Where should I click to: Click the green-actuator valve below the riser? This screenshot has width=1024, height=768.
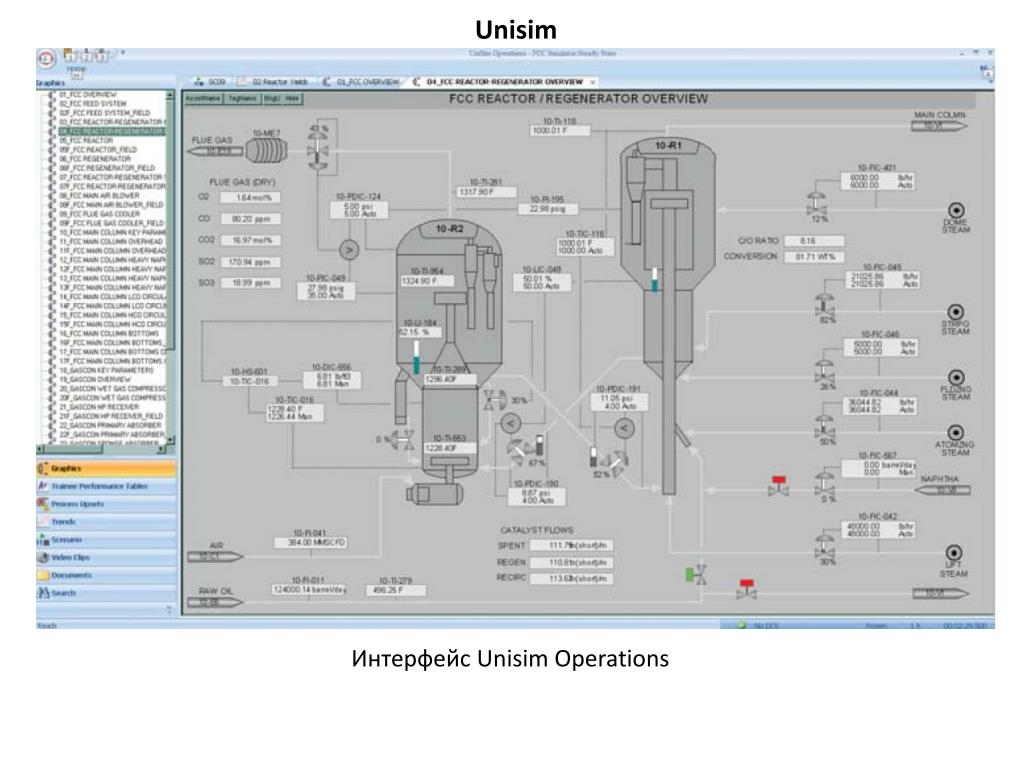point(696,575)
